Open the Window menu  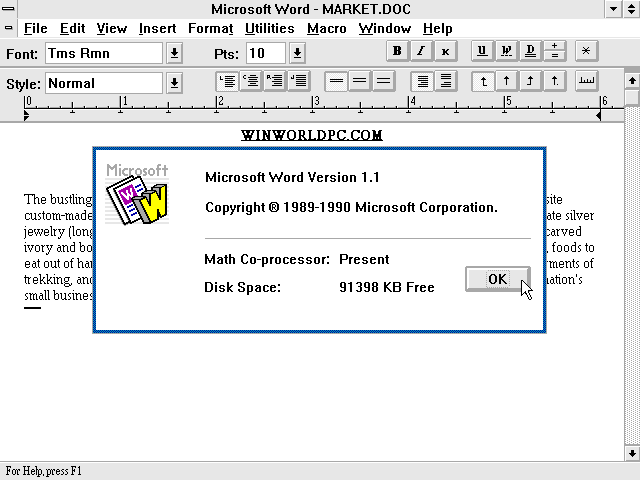click(x=384, y=29)
